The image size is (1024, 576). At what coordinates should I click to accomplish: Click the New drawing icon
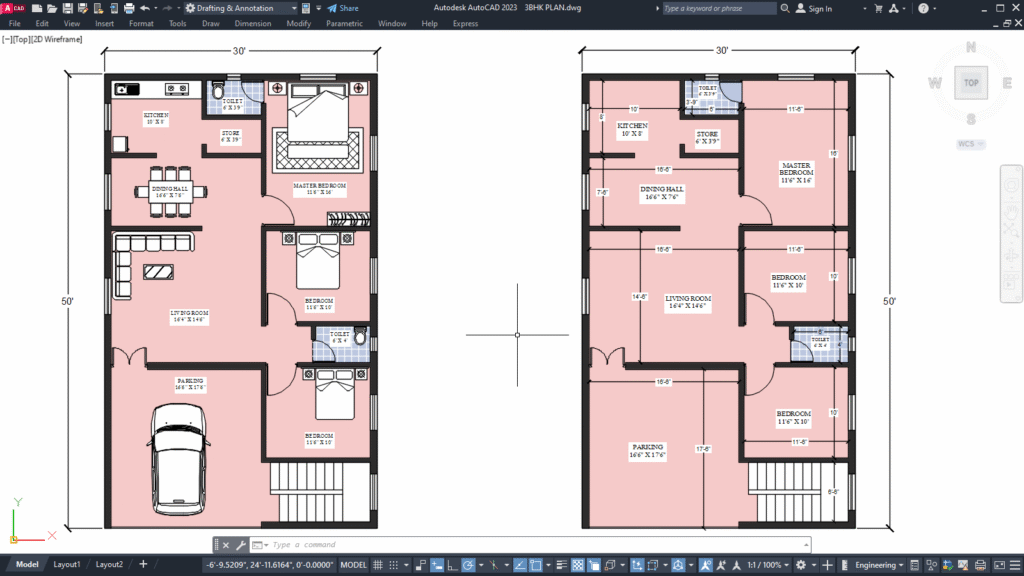tap(37, 8)
